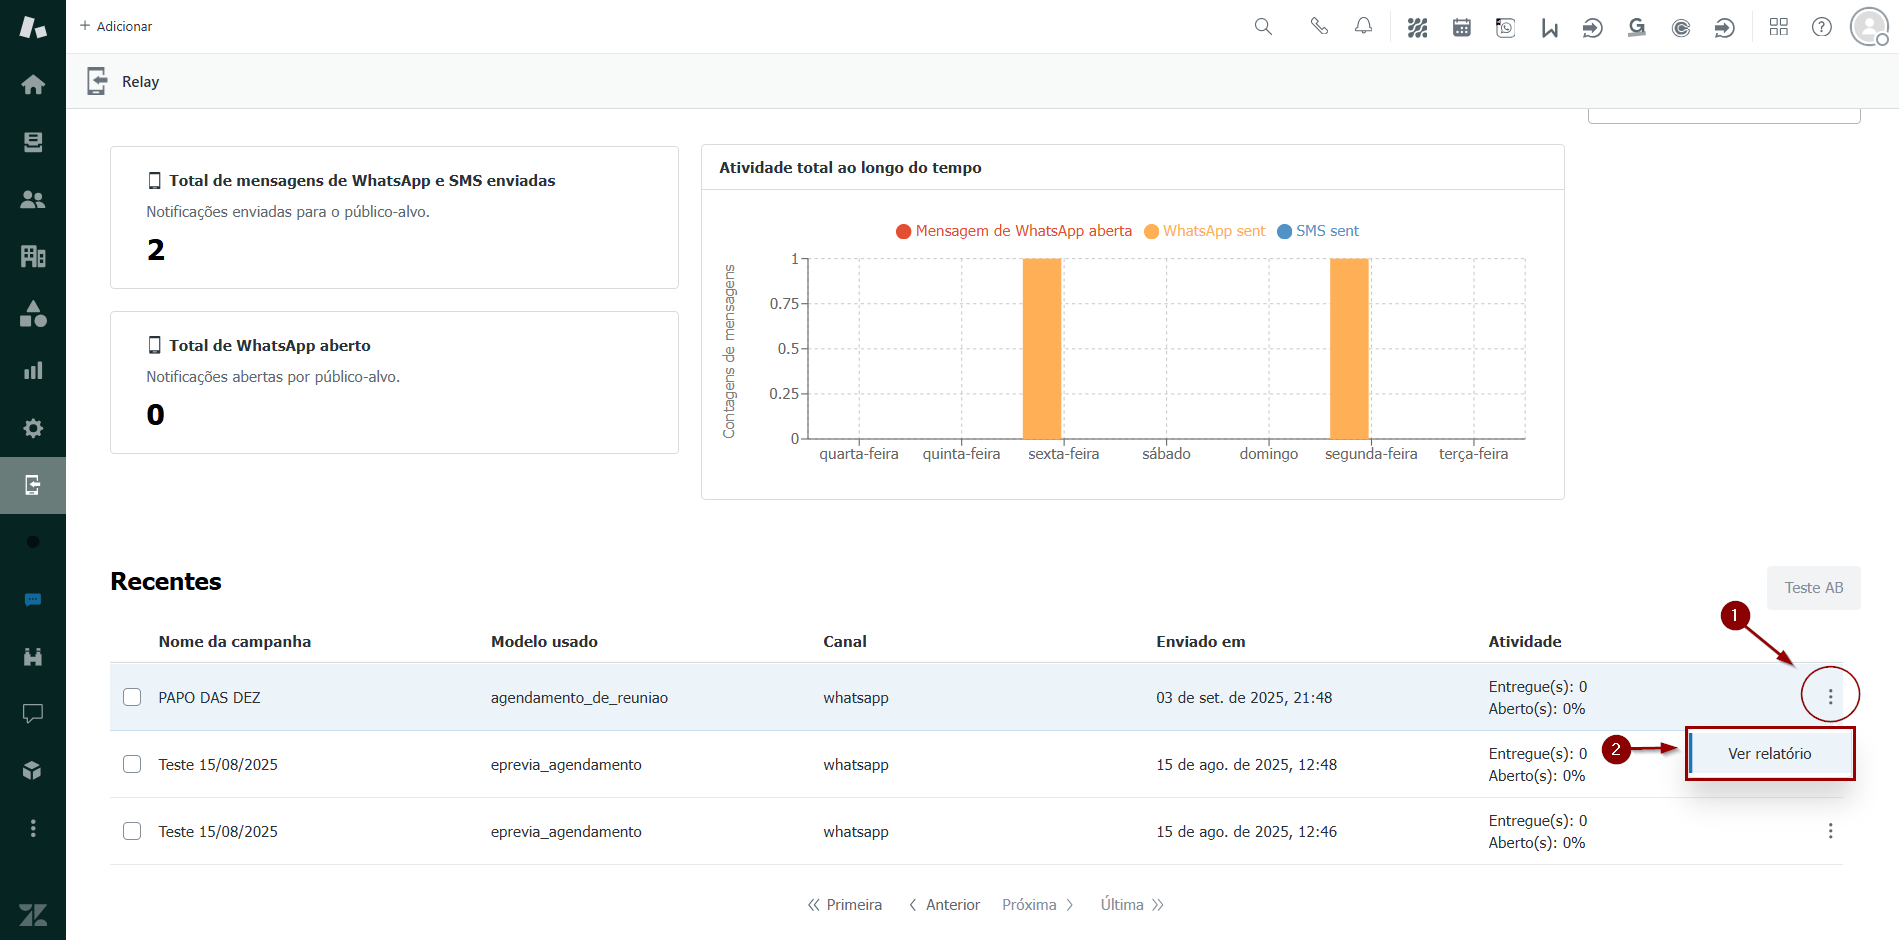
Task: Click the help question mark icon
Action: pos(1821,27)
